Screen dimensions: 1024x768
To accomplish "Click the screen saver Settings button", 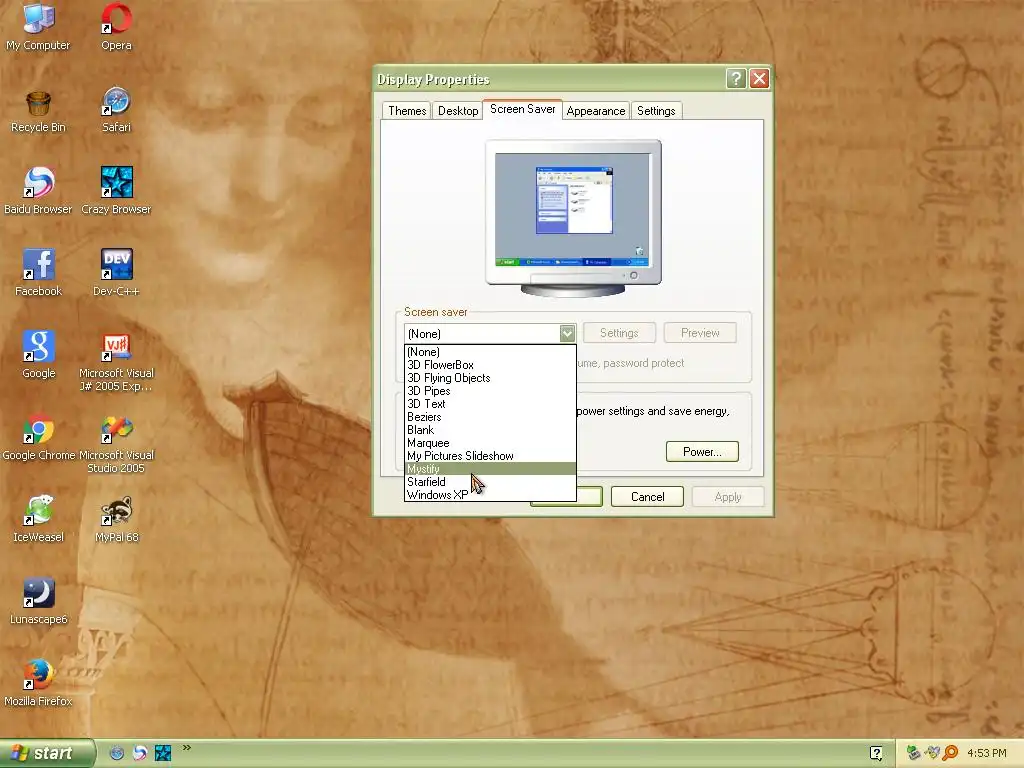I will click(x=619, y=333).
